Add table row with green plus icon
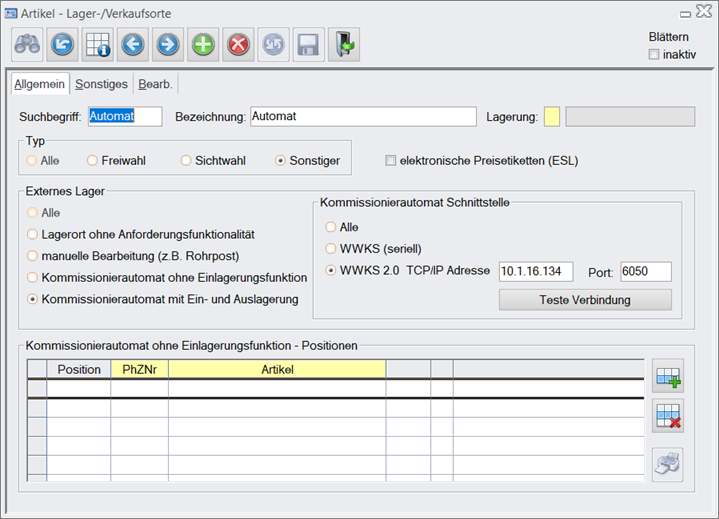The height and width of the screenshot is (519, 719). (667, 377)
